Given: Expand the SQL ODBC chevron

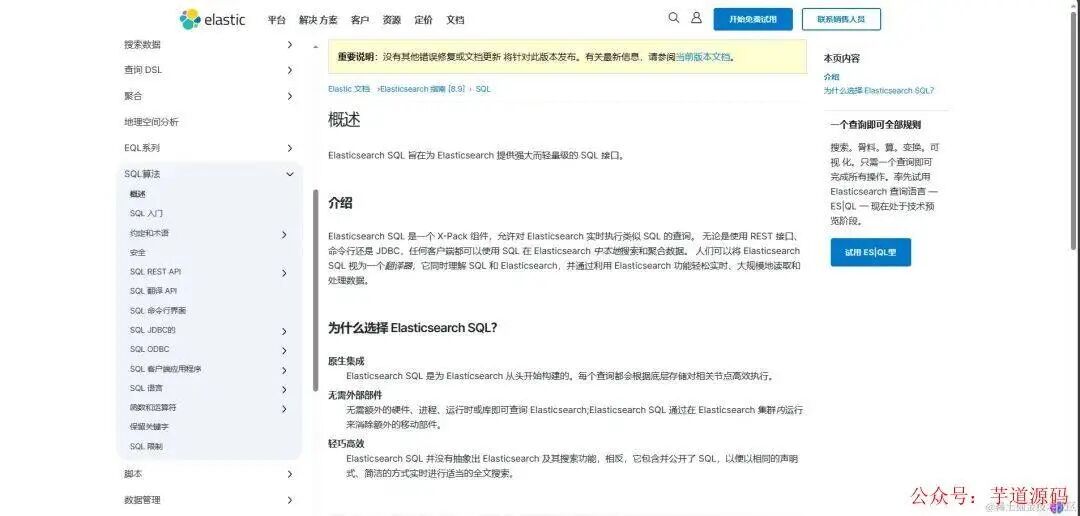Looking at the screenshot, I should (x=284, y=351).
